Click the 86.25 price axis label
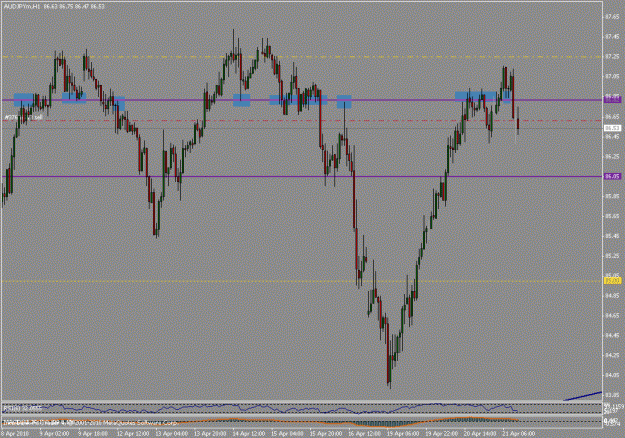This screenshot has height=438, width=625. (x=612, y=156)
